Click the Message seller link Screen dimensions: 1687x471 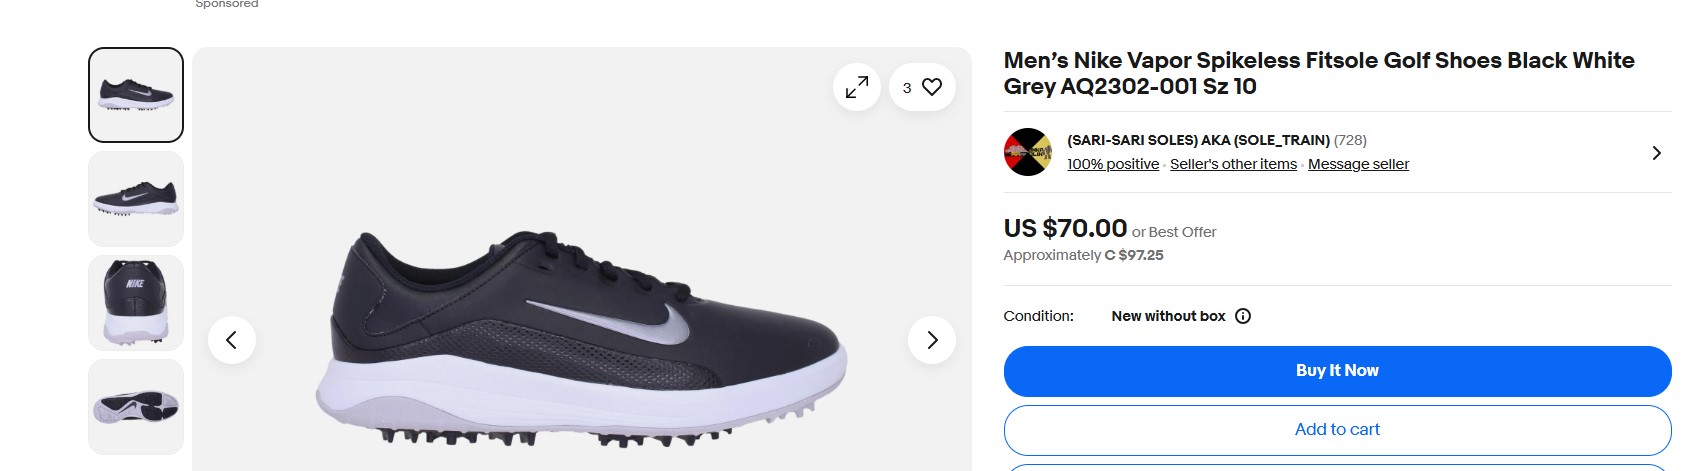pos(1358,164)
